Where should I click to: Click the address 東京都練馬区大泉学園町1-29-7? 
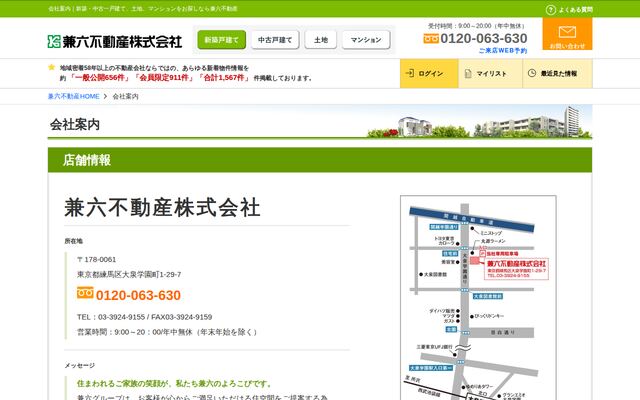tap(129, 274)
